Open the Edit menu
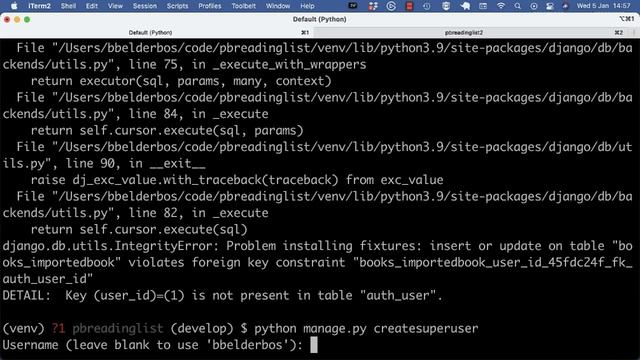The height and width of the screenshot is (360, 640). tap(92, 6)
